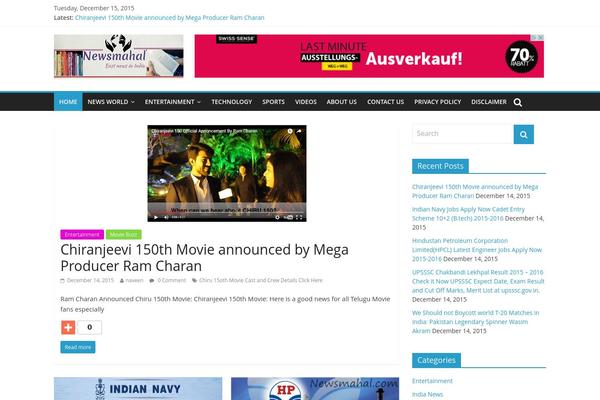Select the green Movie Buzz tag

[x=124, y=234]
